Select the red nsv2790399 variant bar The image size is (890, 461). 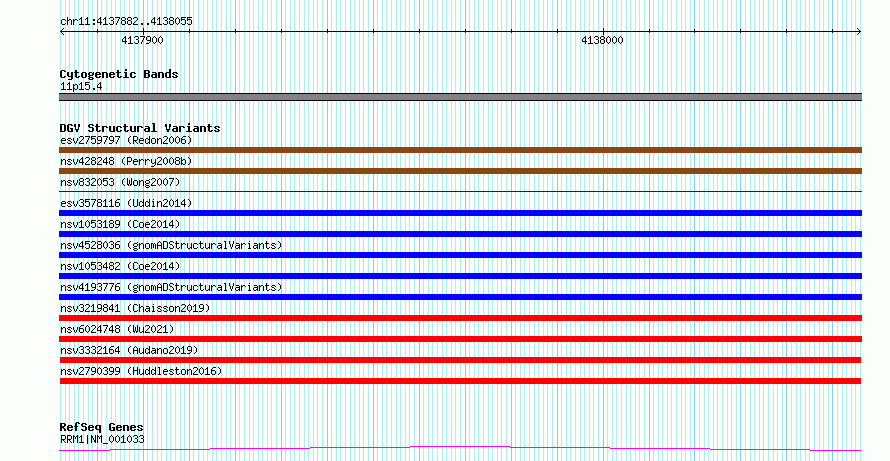tap(460, 381)
